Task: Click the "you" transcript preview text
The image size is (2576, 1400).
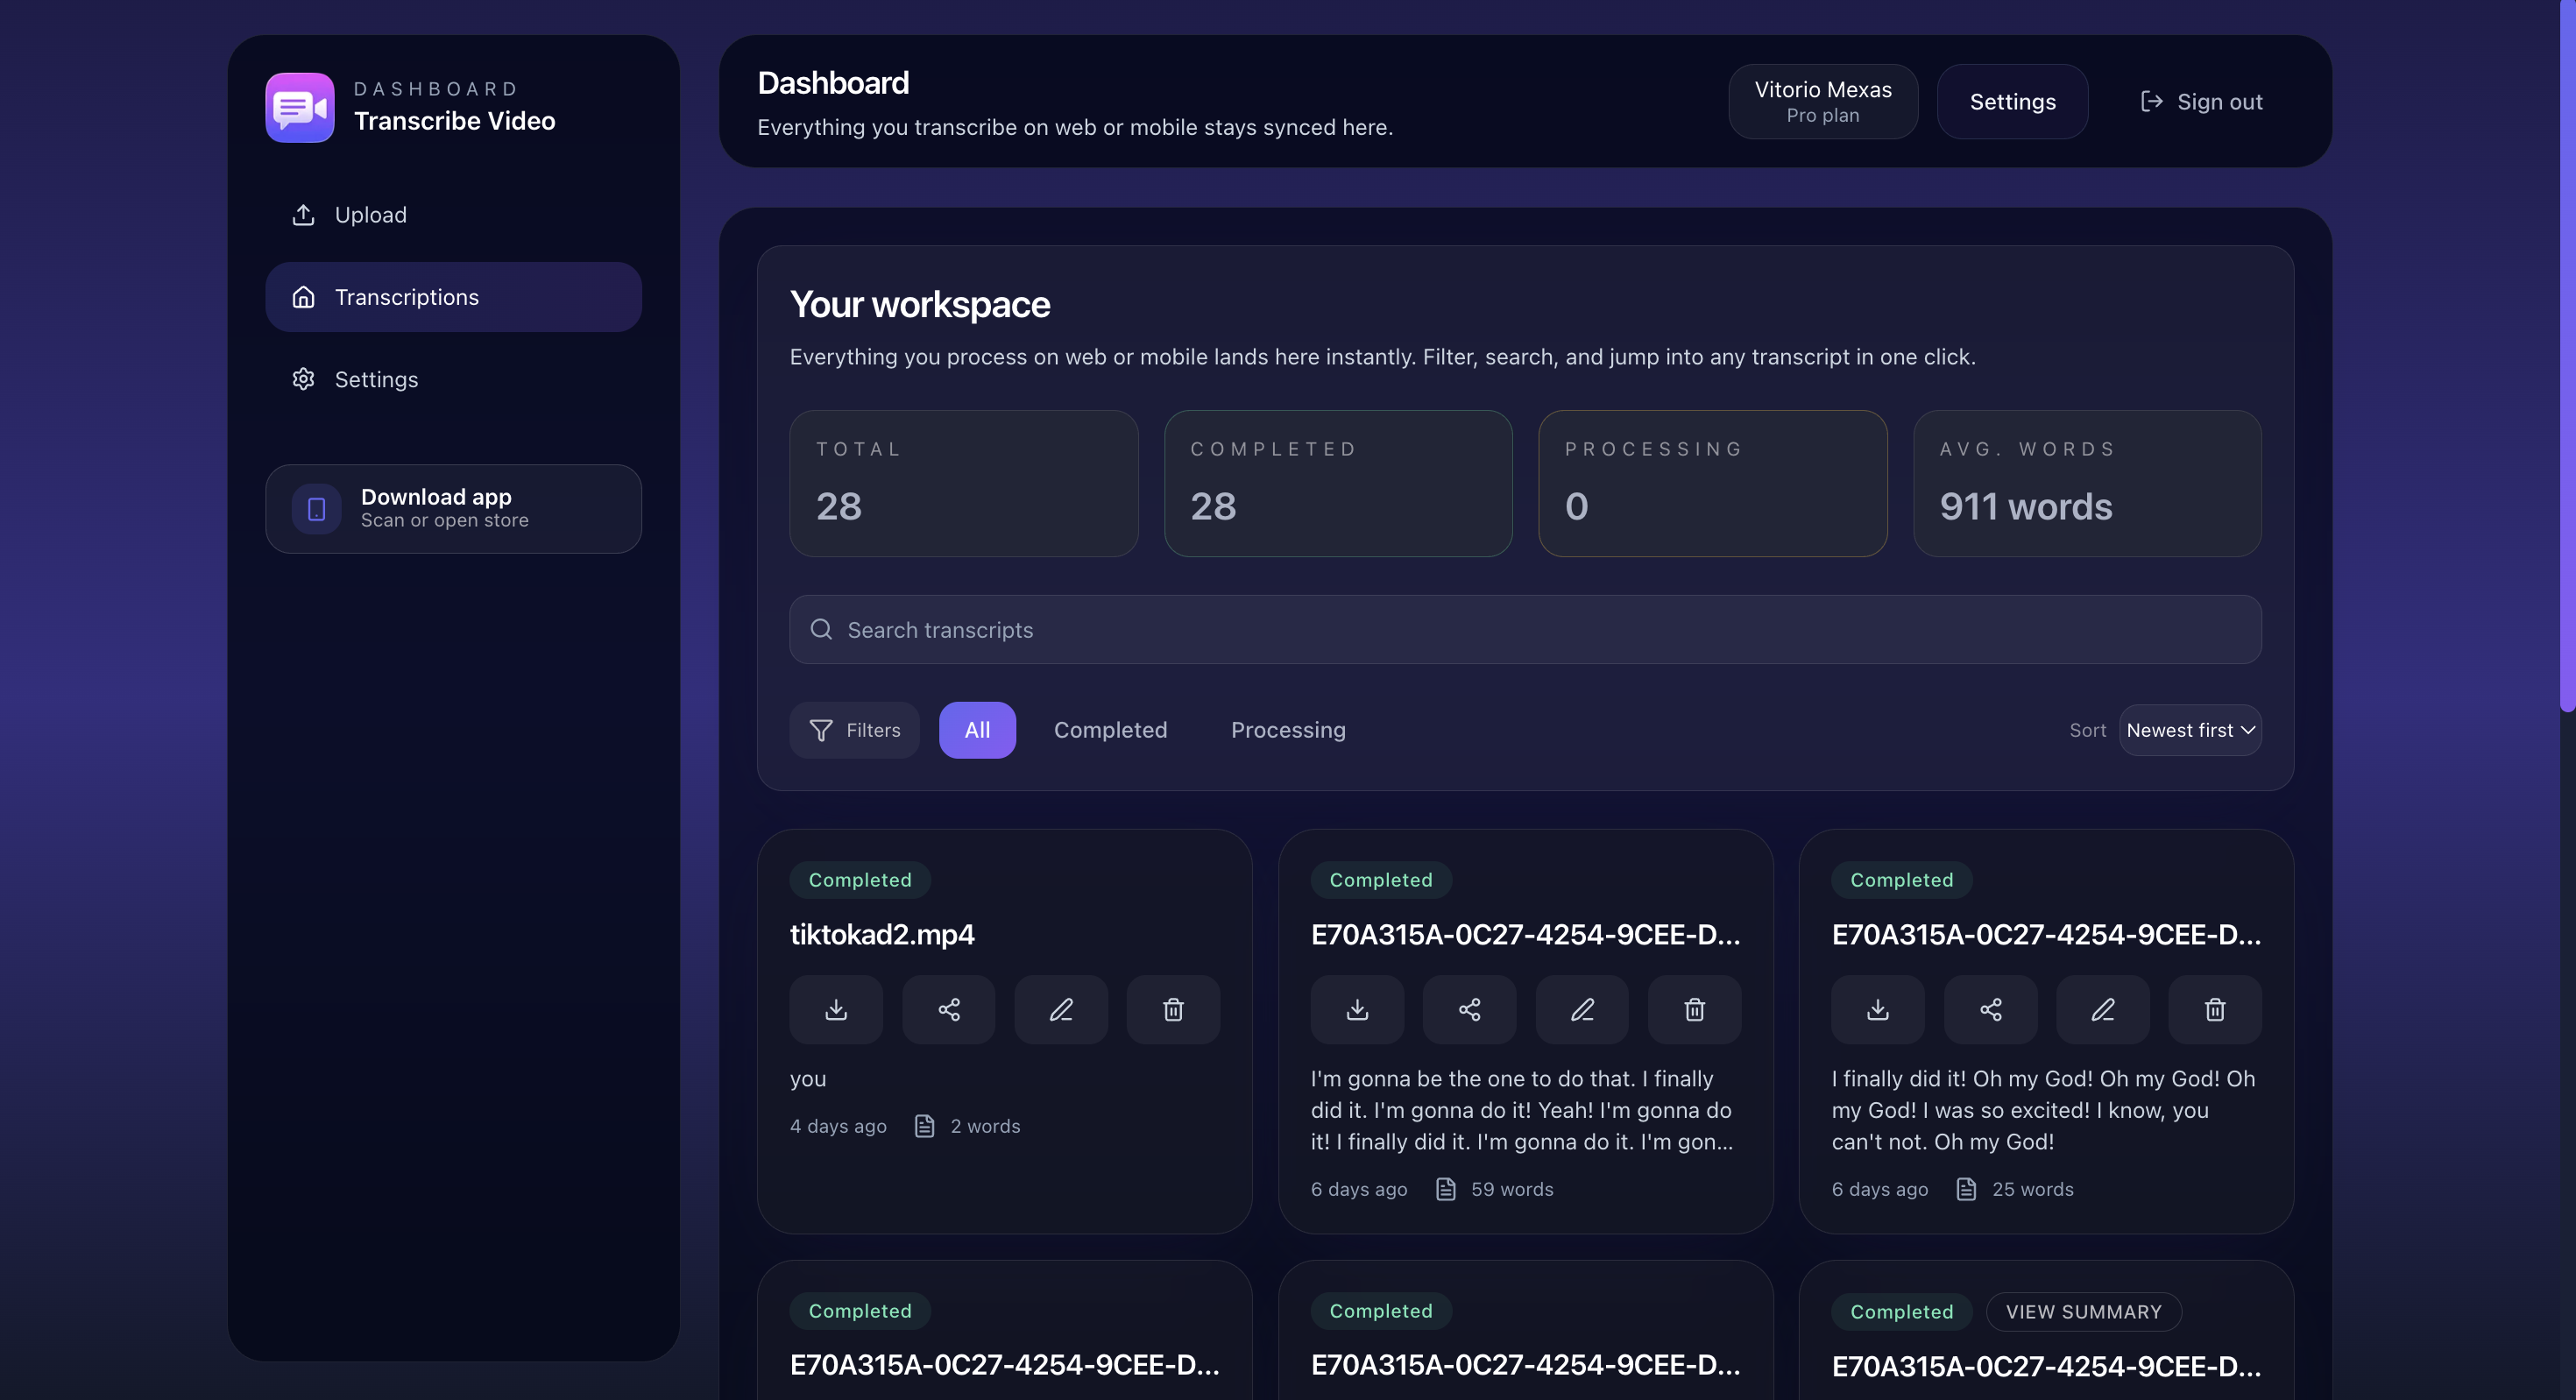Action: 808,1079
